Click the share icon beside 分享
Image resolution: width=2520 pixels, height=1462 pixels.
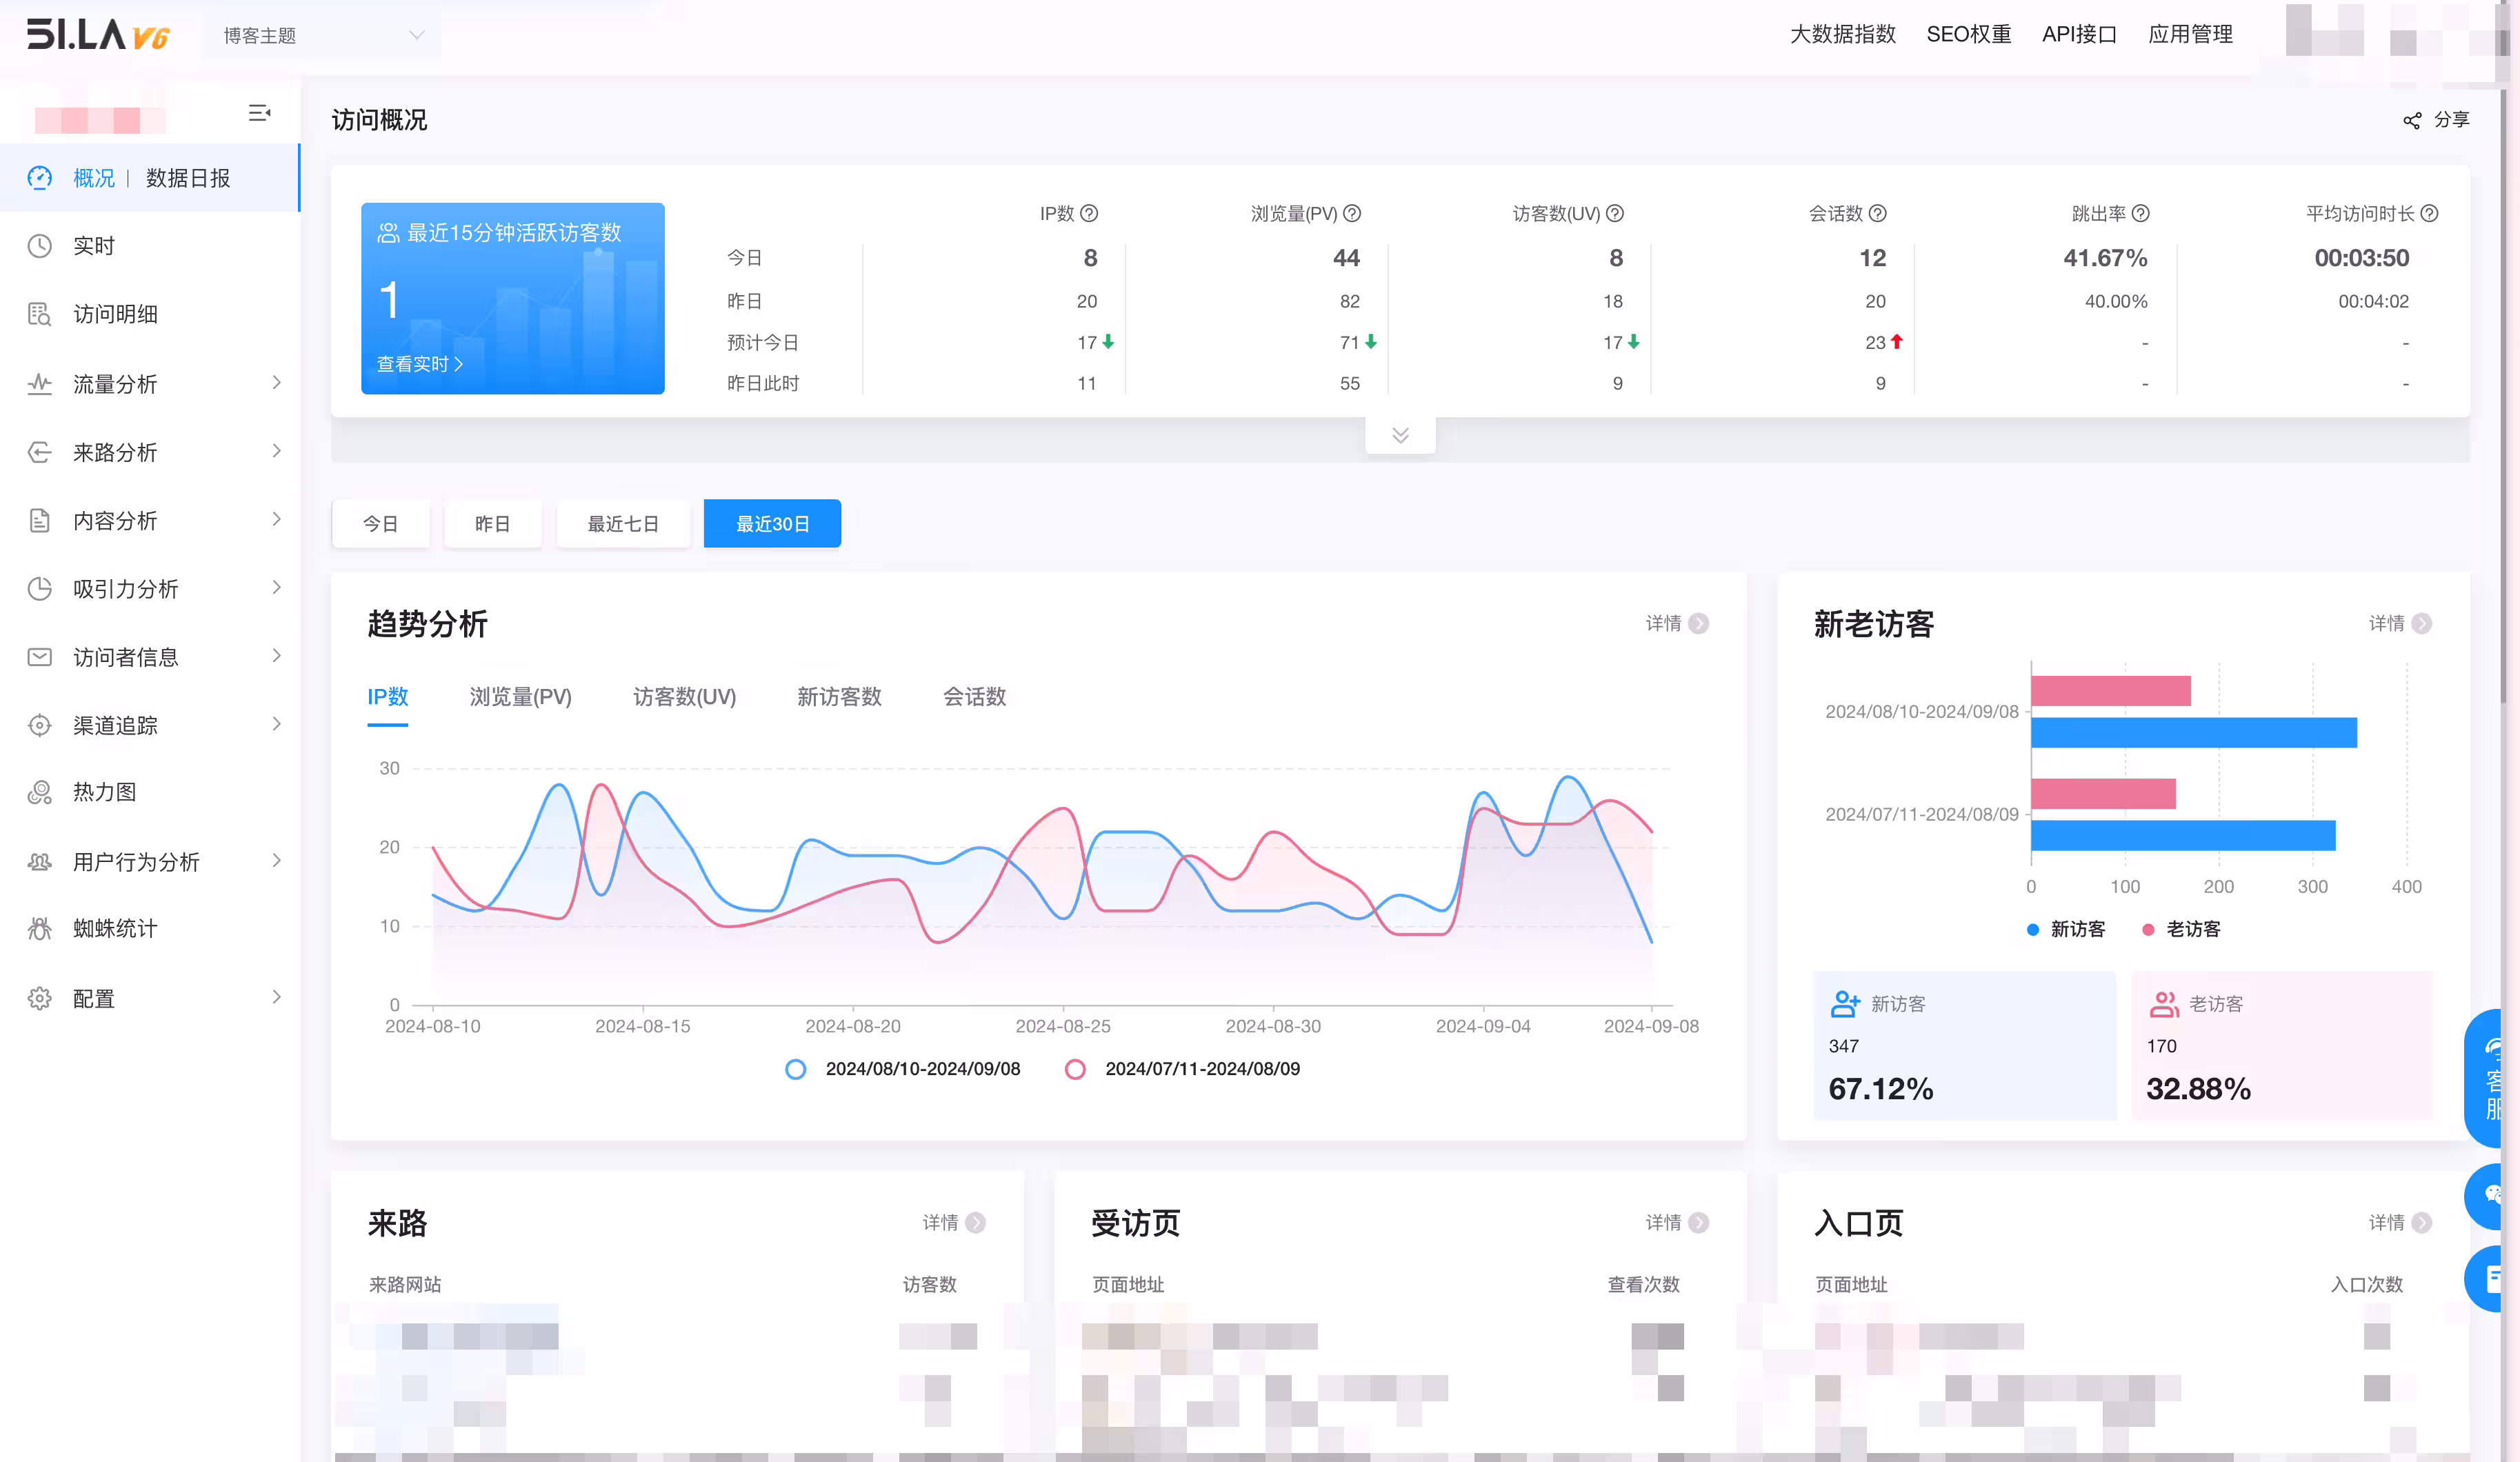[x=2412, y=121]
